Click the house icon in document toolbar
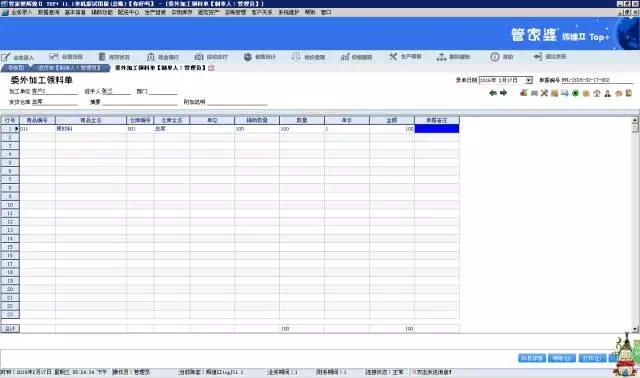The height and width of the screenshot is (378, 640). coord(597,93)
